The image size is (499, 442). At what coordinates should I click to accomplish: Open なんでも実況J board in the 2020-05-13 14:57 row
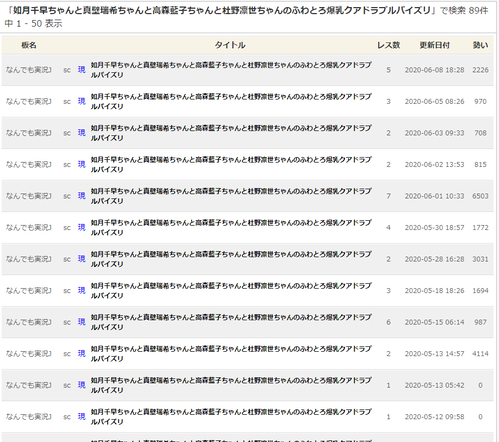29,353
